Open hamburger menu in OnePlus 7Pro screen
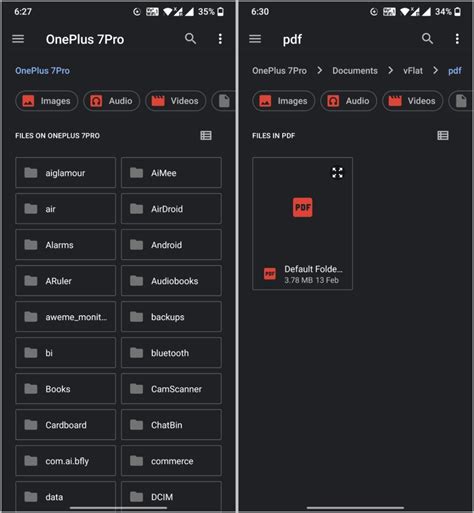The image size is (474, 513). 18,39
